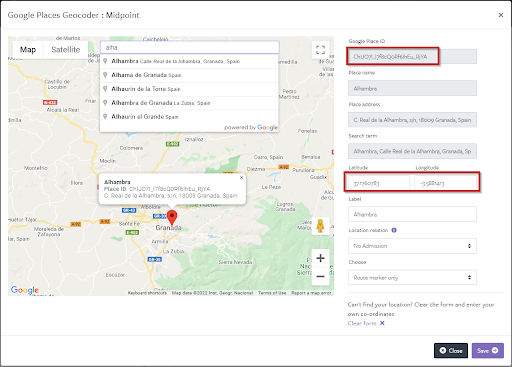This screenshot has width=512, height=367.
Task: Click the Latitude field
Action: pos(379,183)
